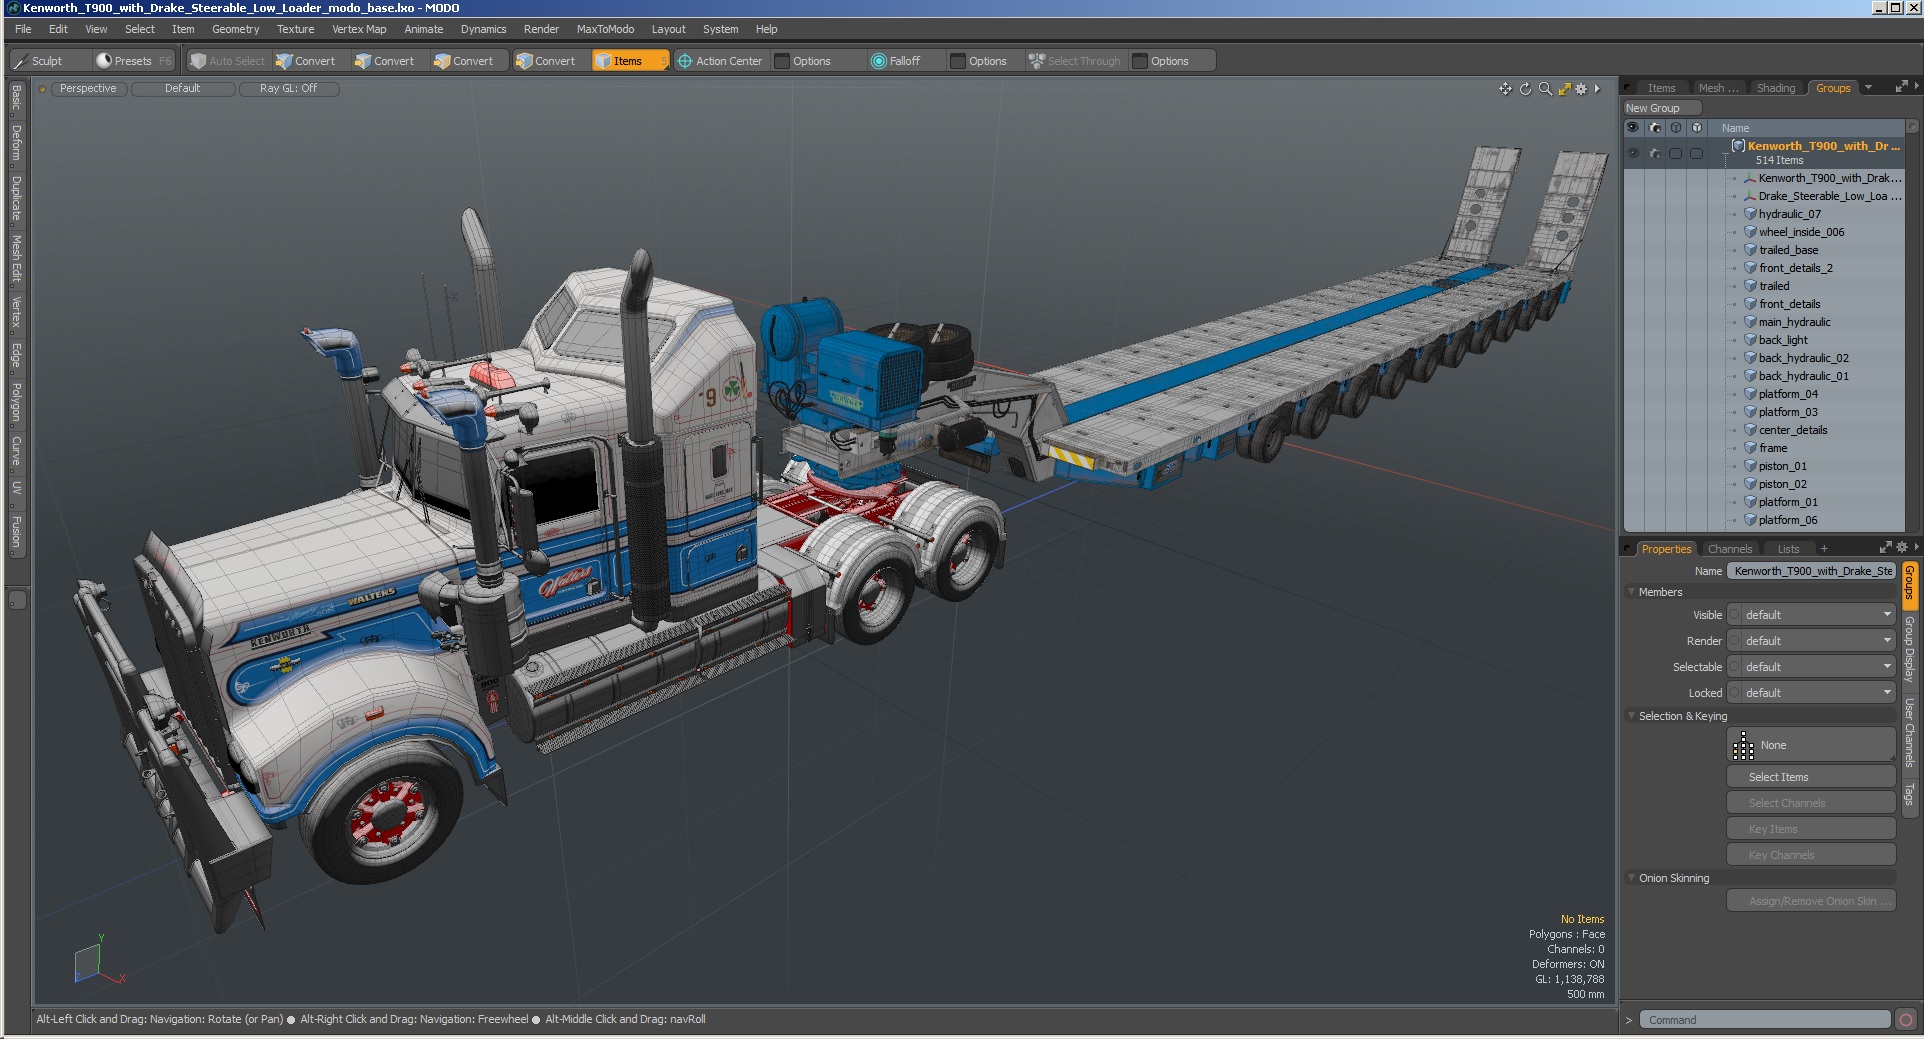This screenshot has width=1924, height=1039.
Task: Click the New Group button
Action: coord(1661,108)
